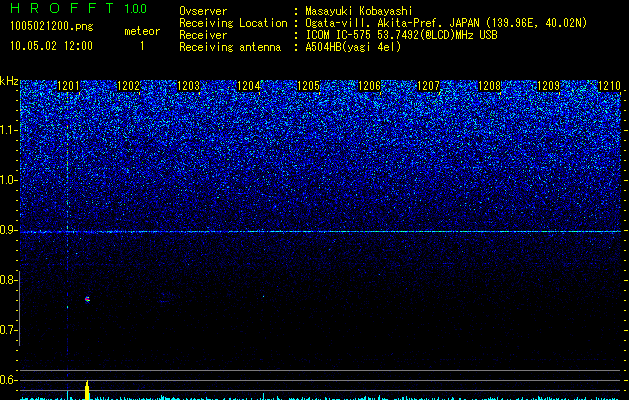Click the Receiver label

(x=203, y=35)
